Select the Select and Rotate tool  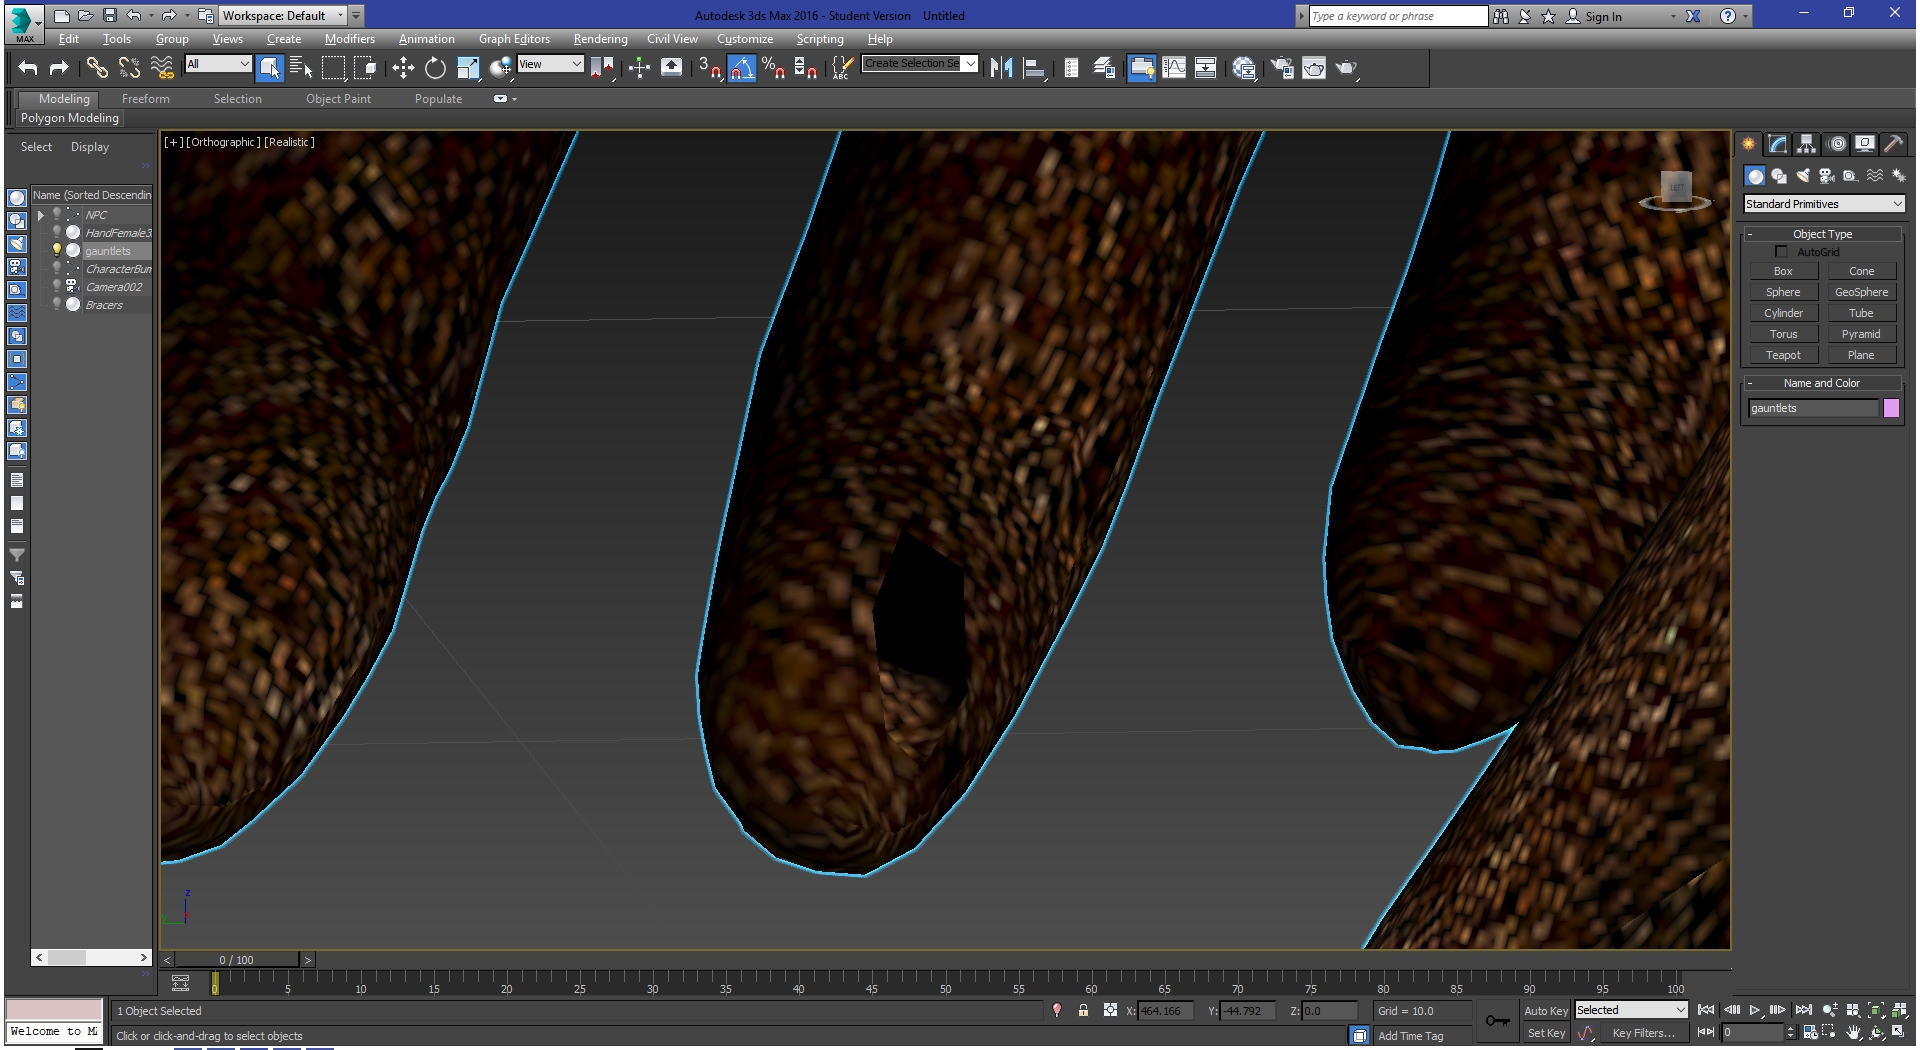[x=435, y=68]
